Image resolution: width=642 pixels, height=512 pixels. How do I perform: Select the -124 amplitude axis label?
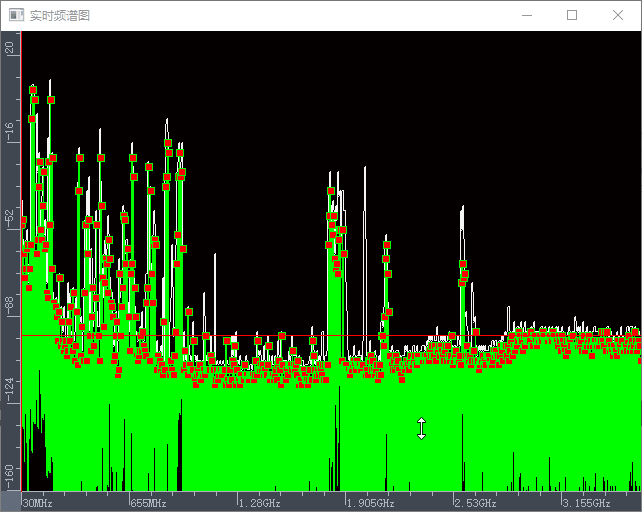coord(11,389)
